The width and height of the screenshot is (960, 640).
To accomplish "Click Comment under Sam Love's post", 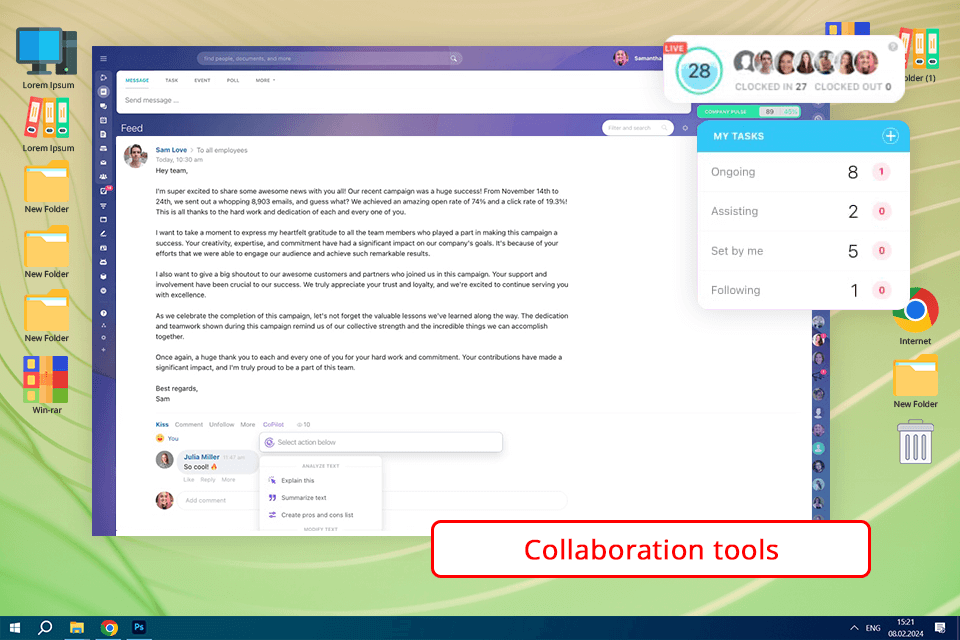I will point(189,424).
